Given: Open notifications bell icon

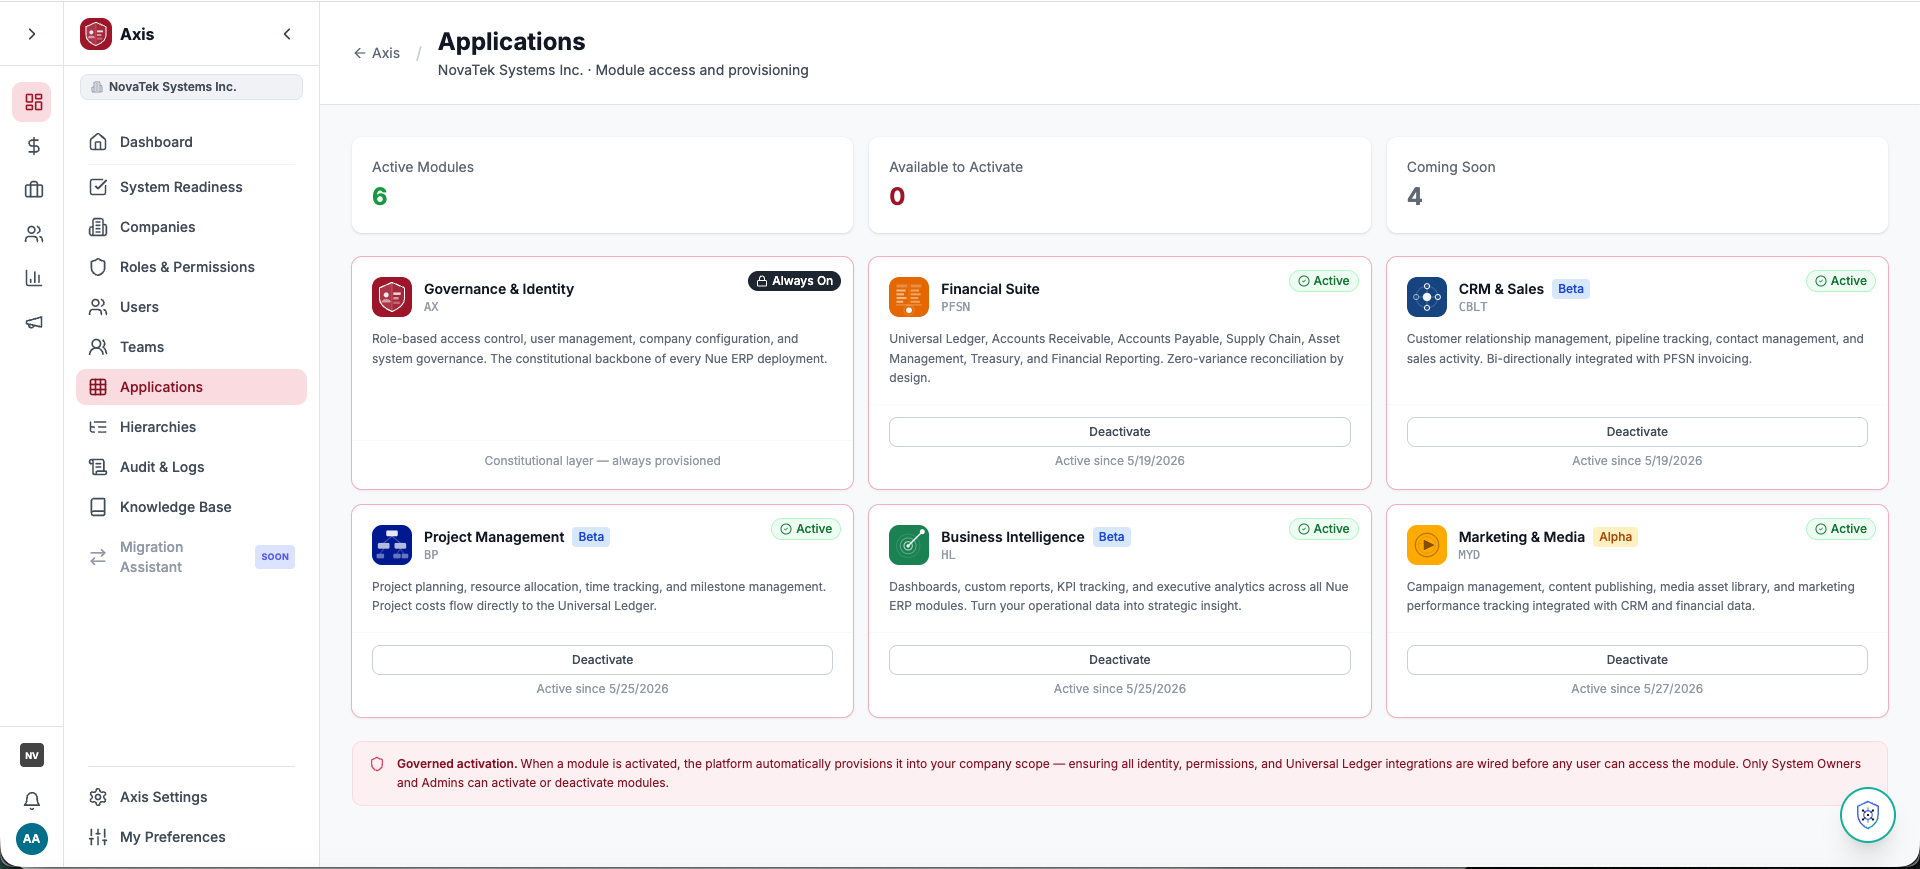Looking at the screenshot, I should [32, 800].
